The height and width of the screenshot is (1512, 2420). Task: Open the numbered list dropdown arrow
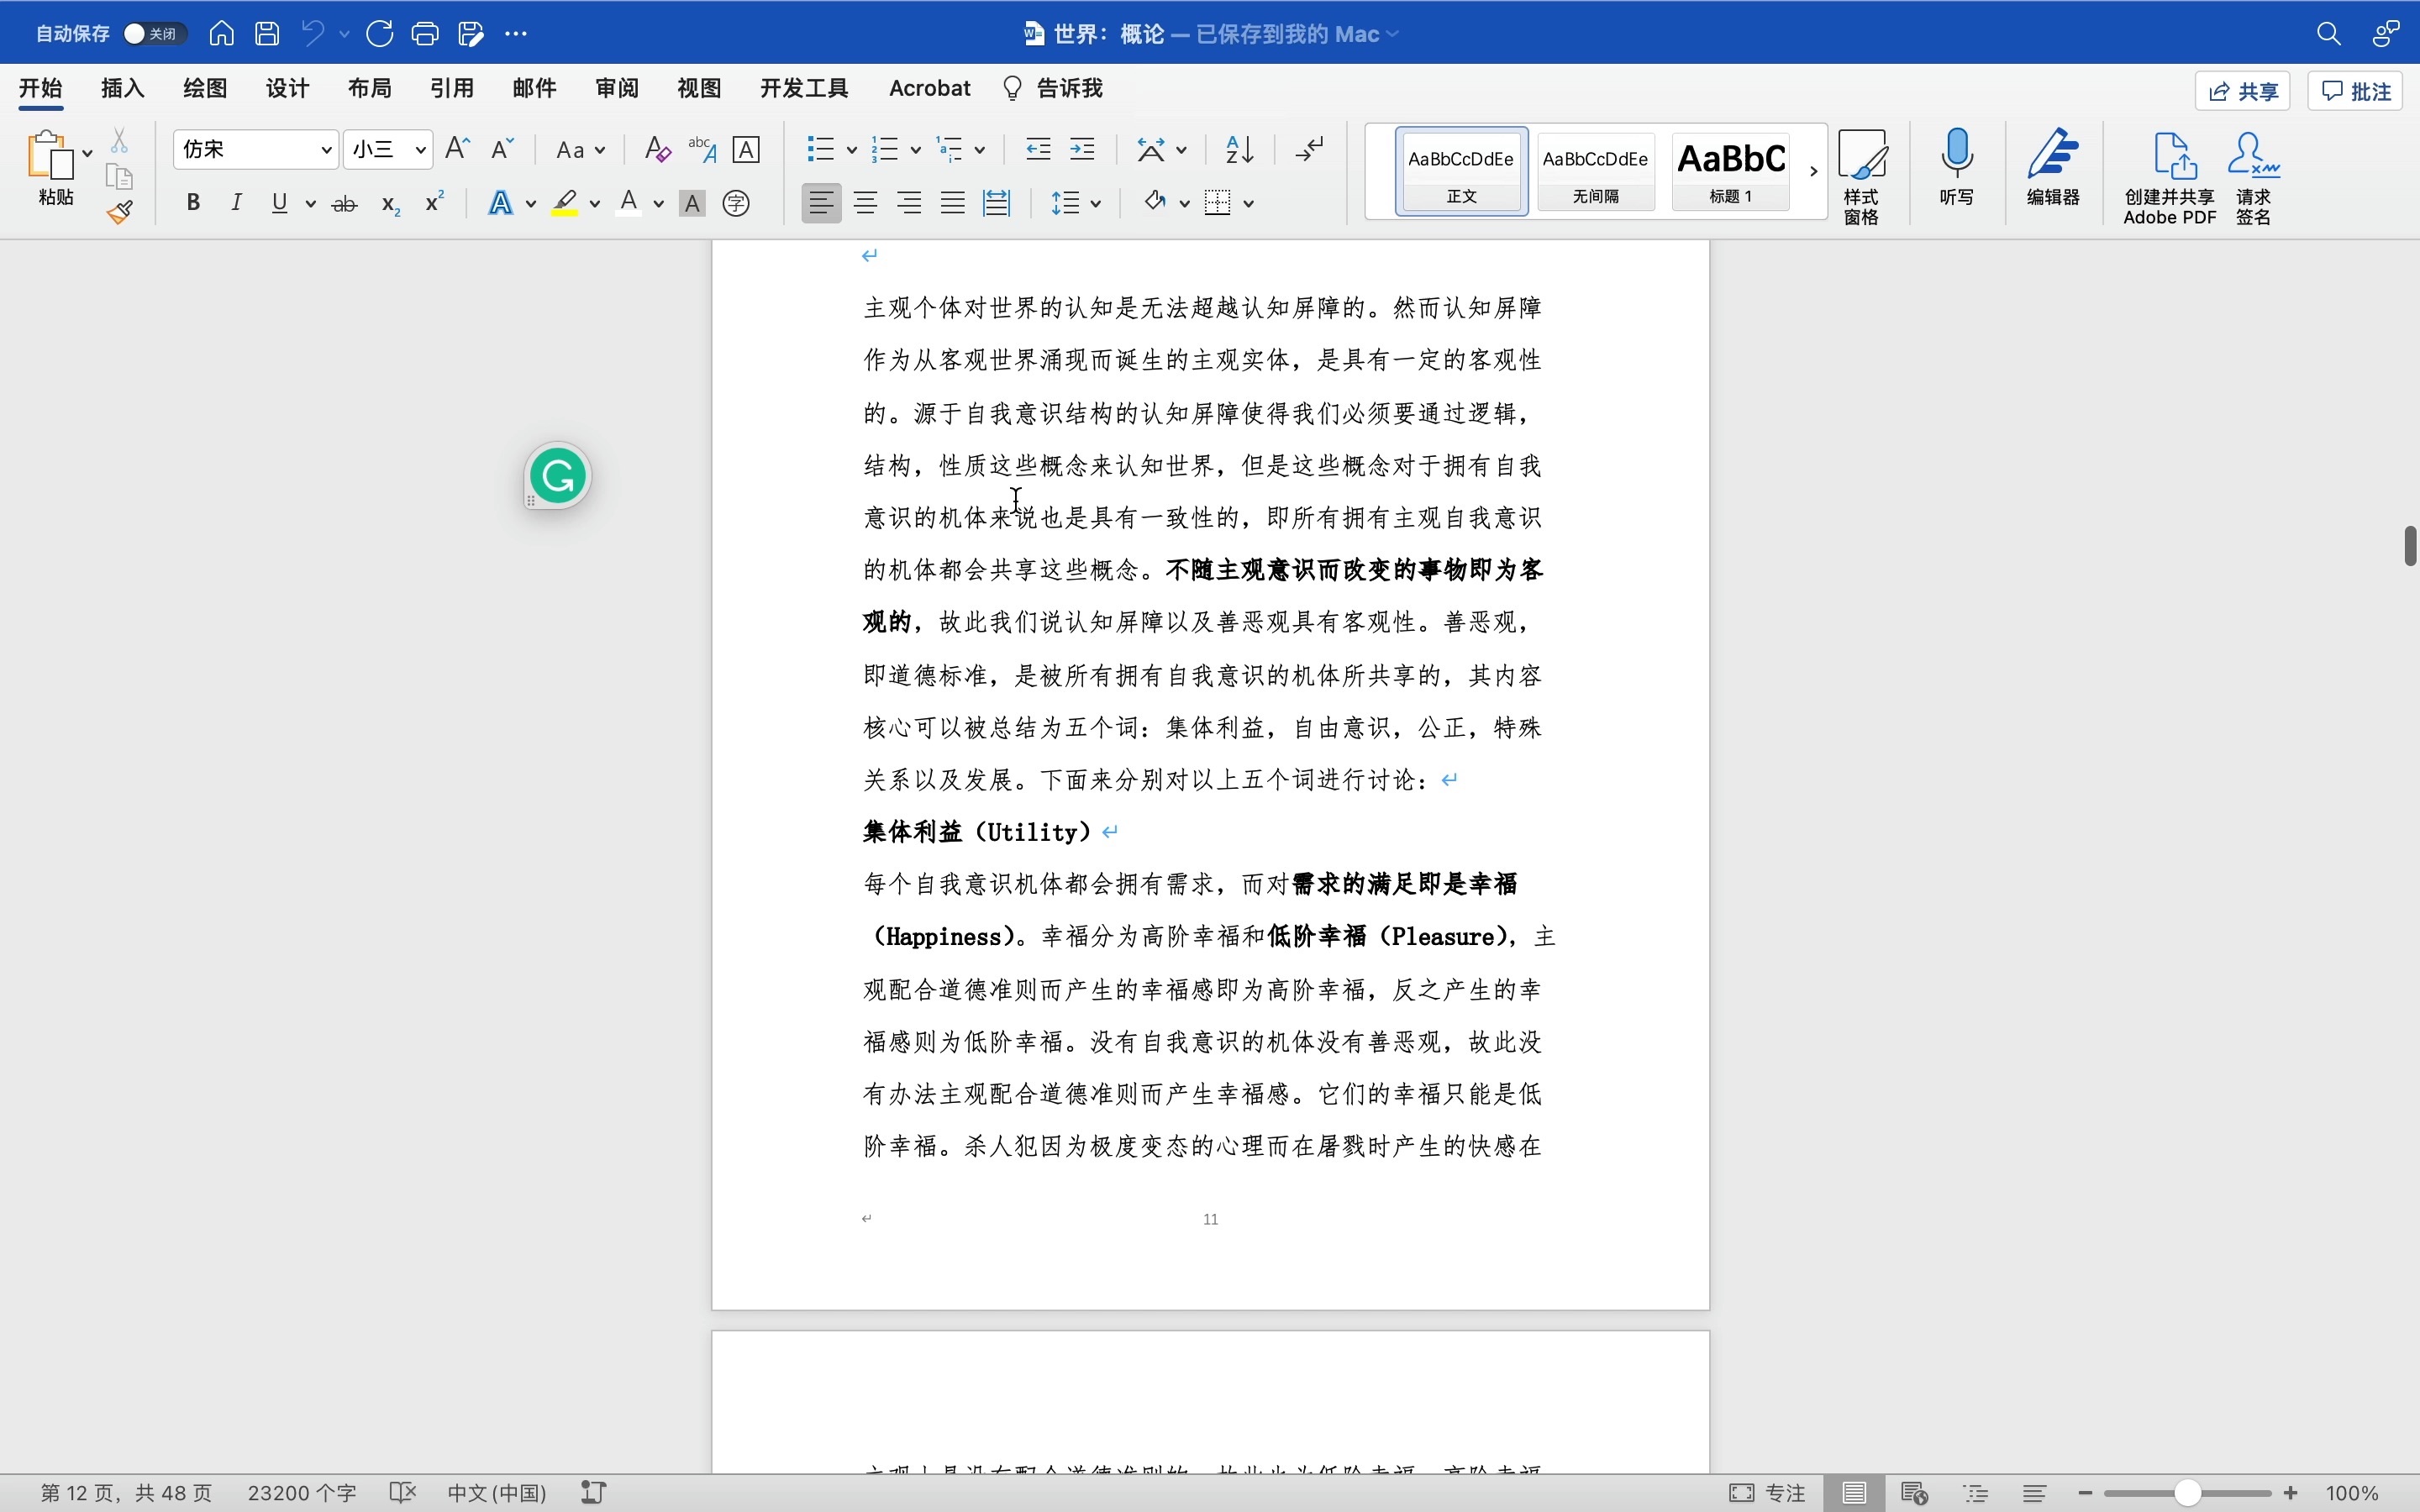(915, 150)
